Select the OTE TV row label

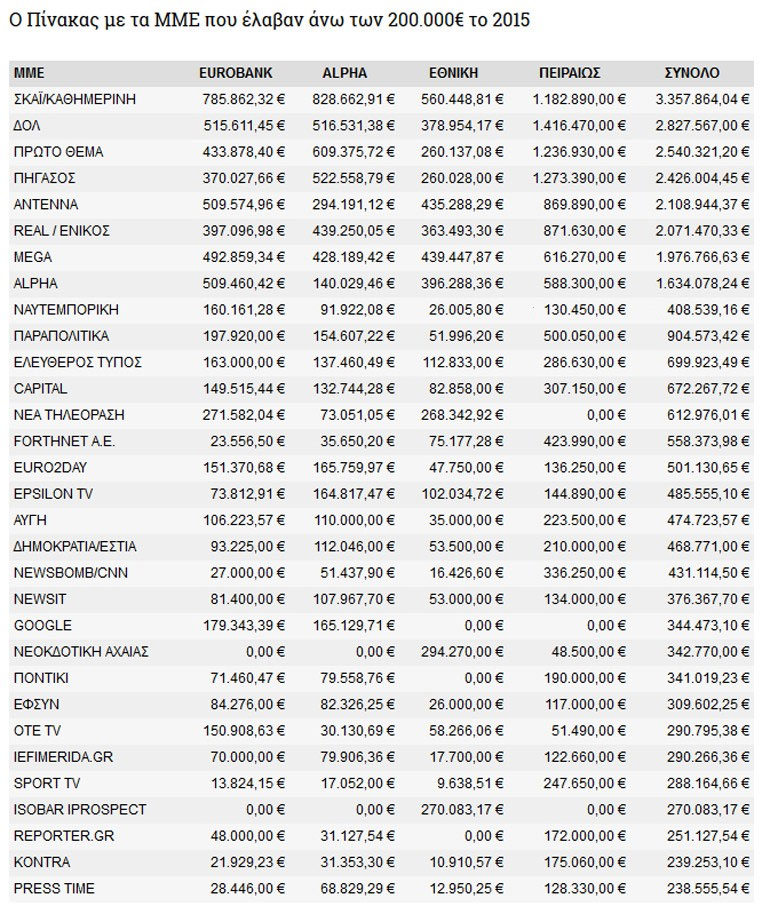(39, 730)
